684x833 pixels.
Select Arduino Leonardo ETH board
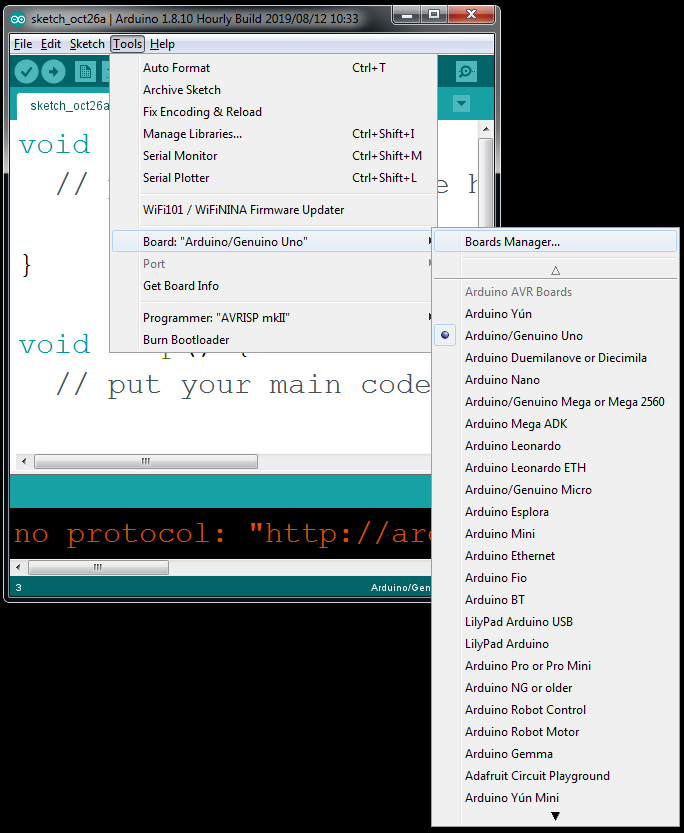coord(557,468)
